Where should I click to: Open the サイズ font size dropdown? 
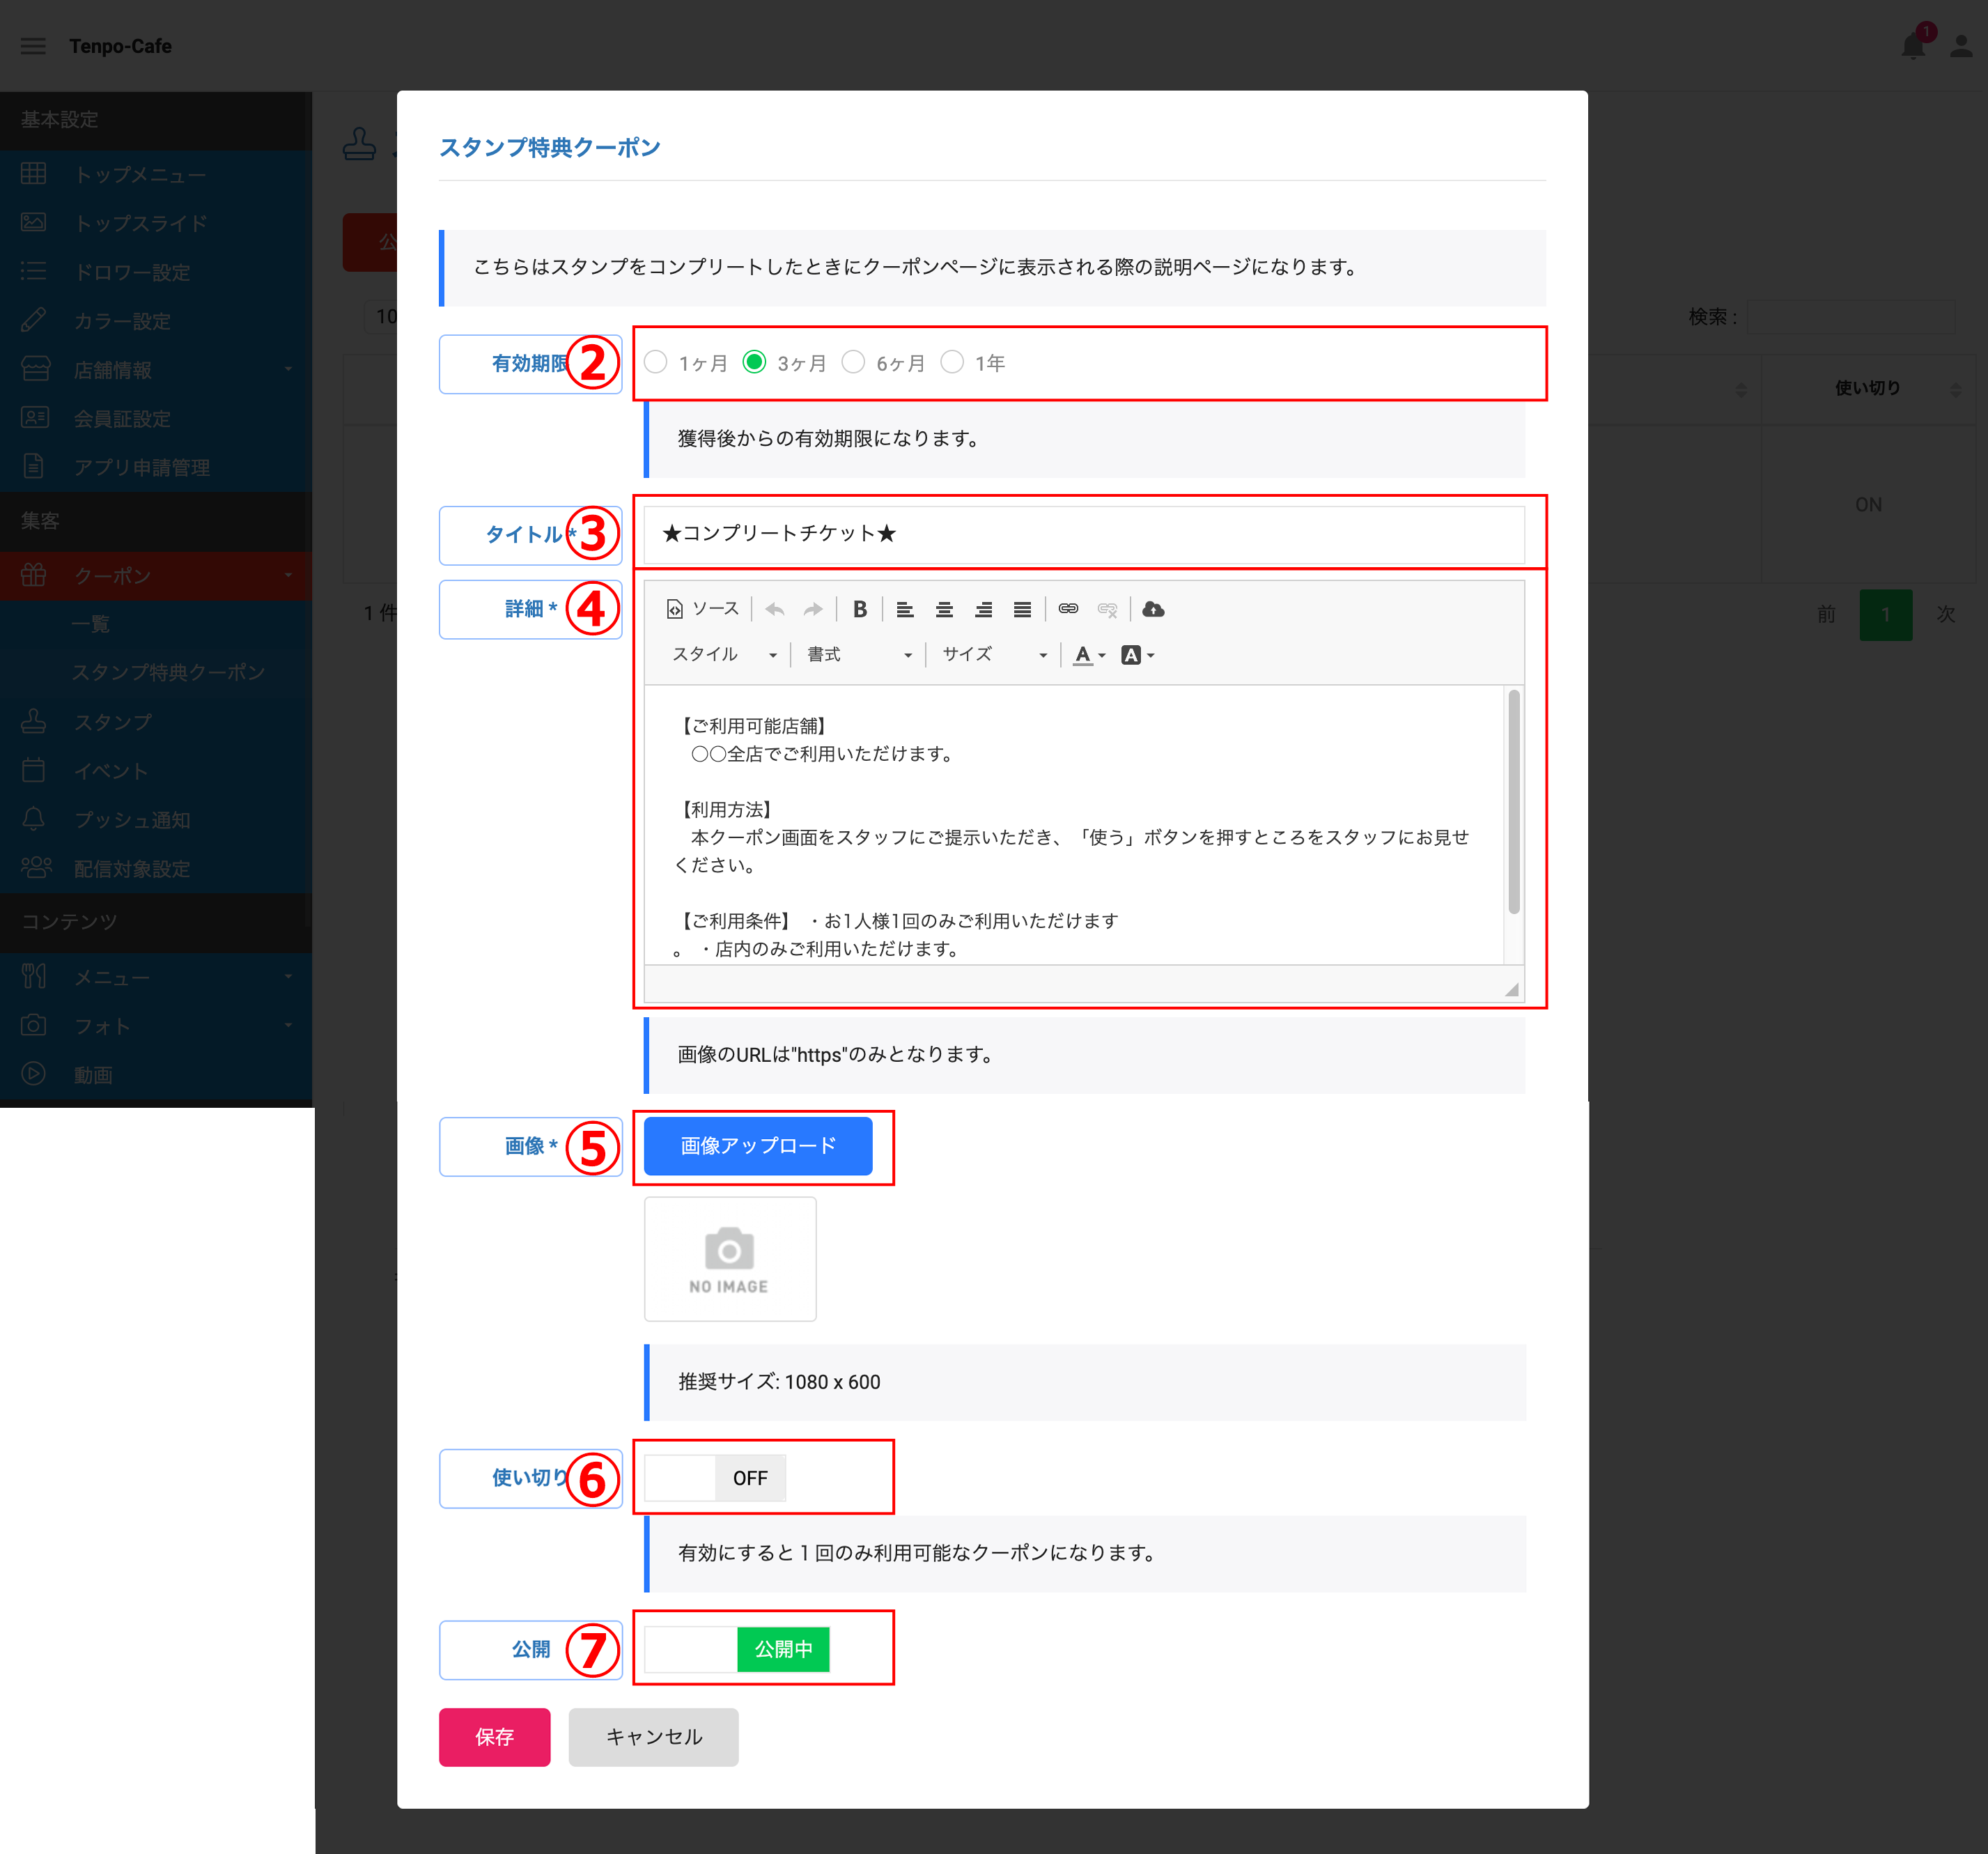pos(995,655)
